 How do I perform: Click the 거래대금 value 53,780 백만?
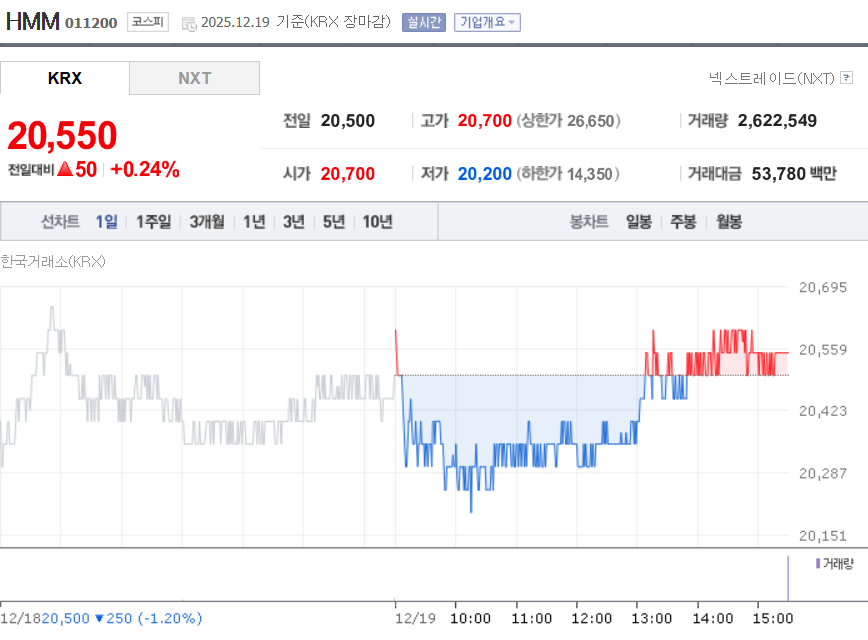[794, 174]
